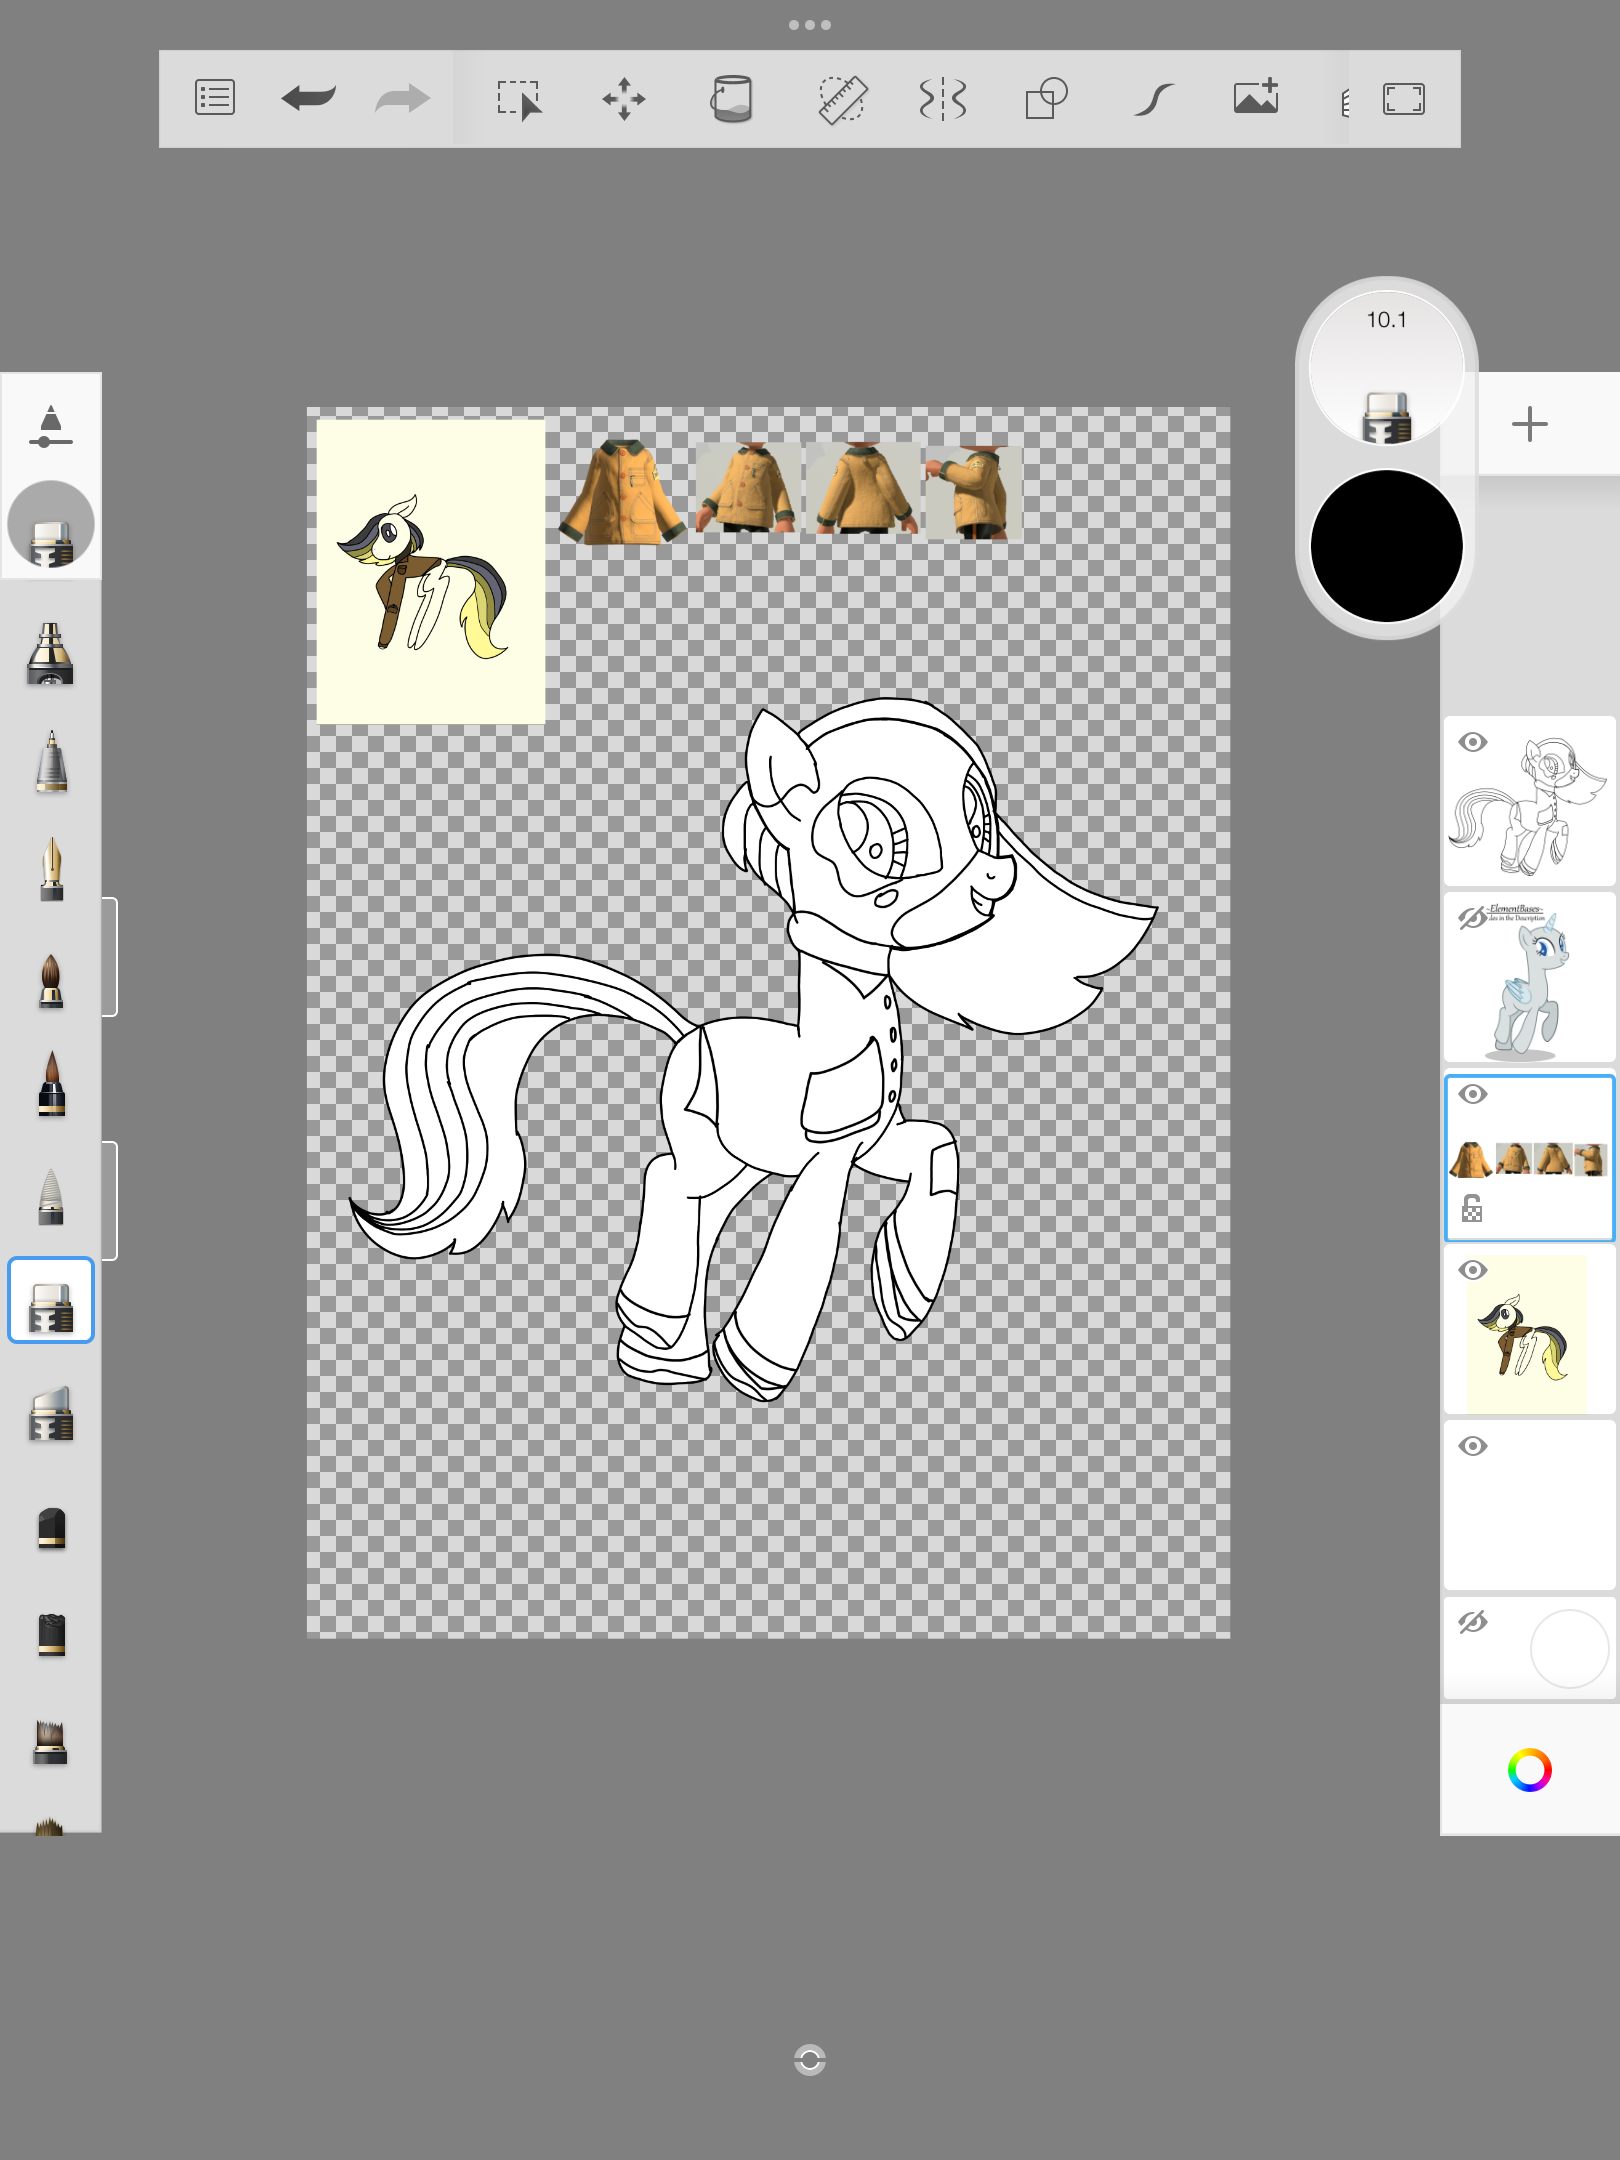The image size is (1620, 2160).
Task: Pick the round brown-bristle paintbrush
Action: click(51, 981)
